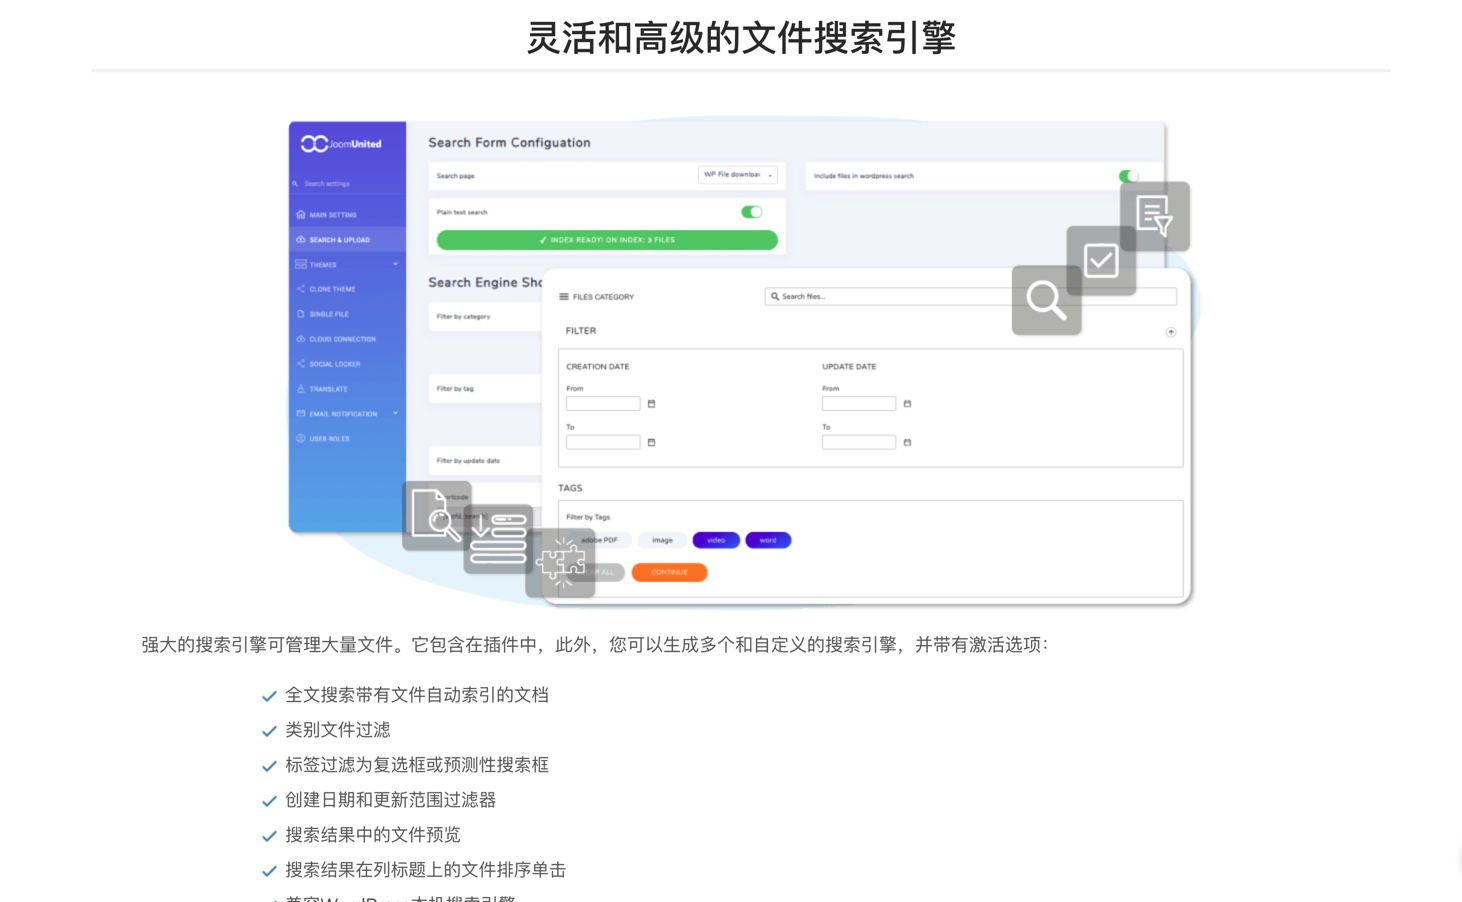Image resolution: width=1462 pixels, height=902 pixels.
Task: Click the Email Notification envelope icon
Action: tap(300, 414)
